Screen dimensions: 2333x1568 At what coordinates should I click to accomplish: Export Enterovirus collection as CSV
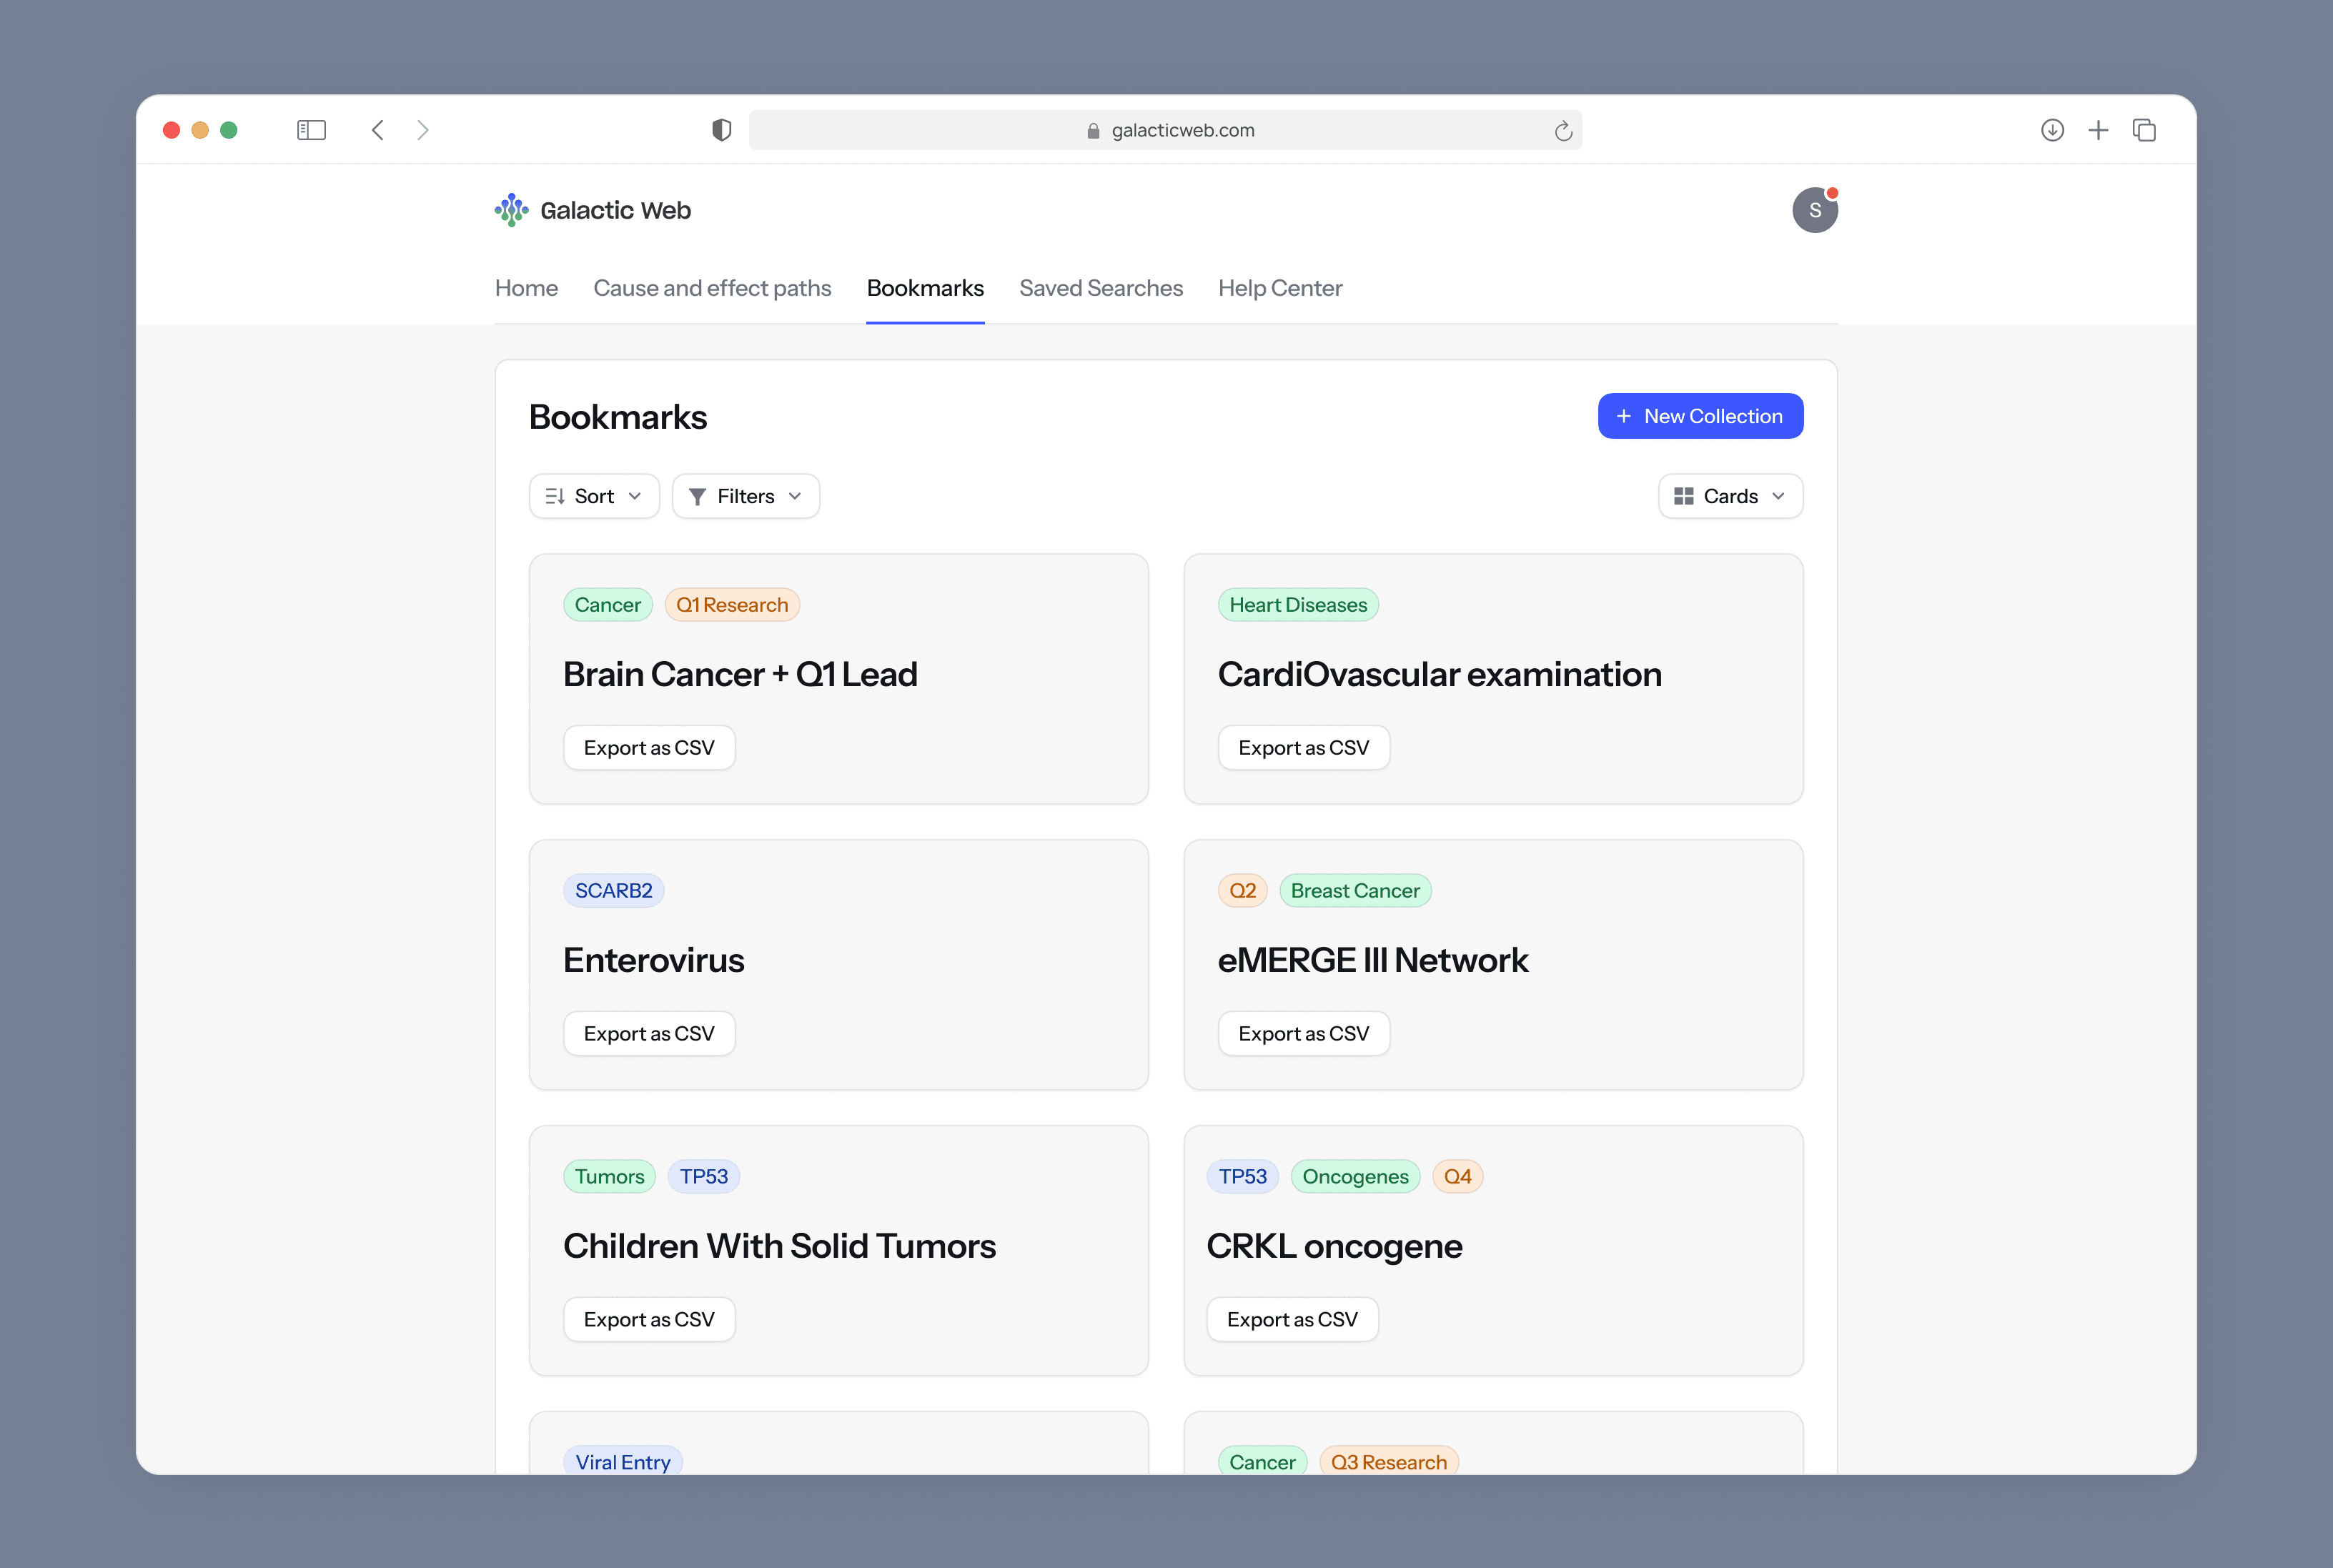pyautogui.click(x=649, y=1034)
